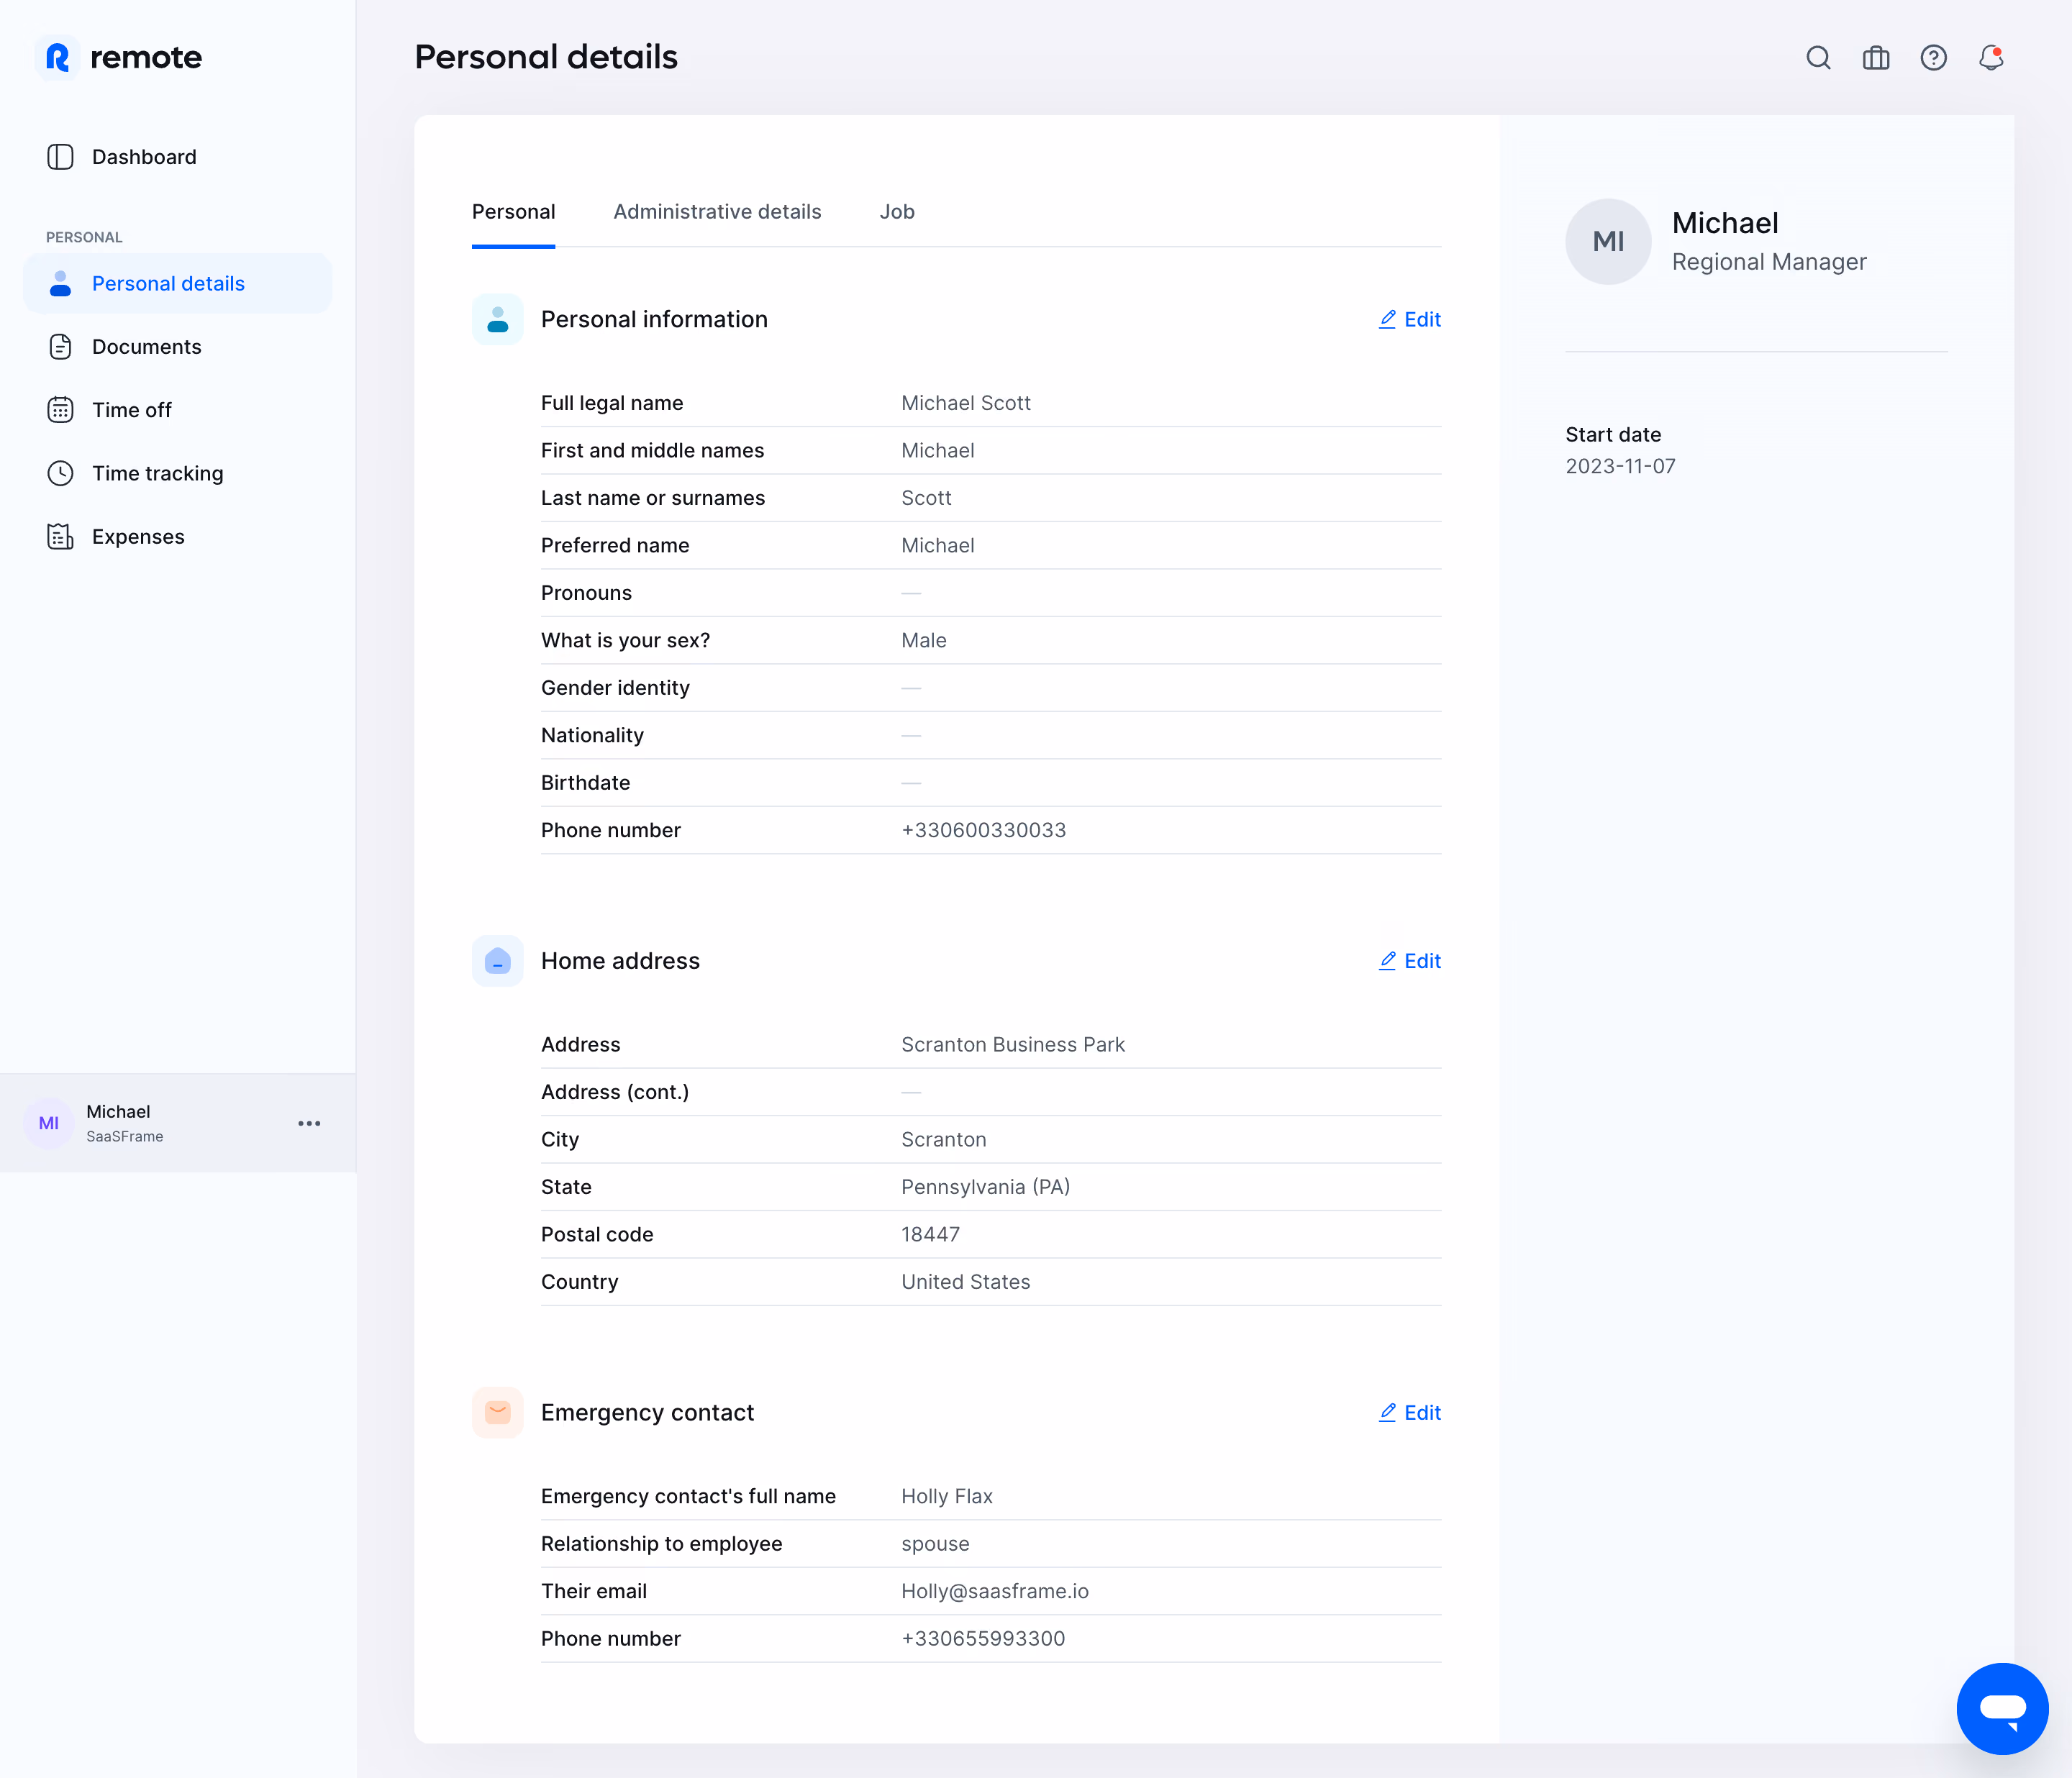The width and height of the screenshot is (2072, 1778).
Task: Click the postal code 18447
Action: coord(931,1234)
